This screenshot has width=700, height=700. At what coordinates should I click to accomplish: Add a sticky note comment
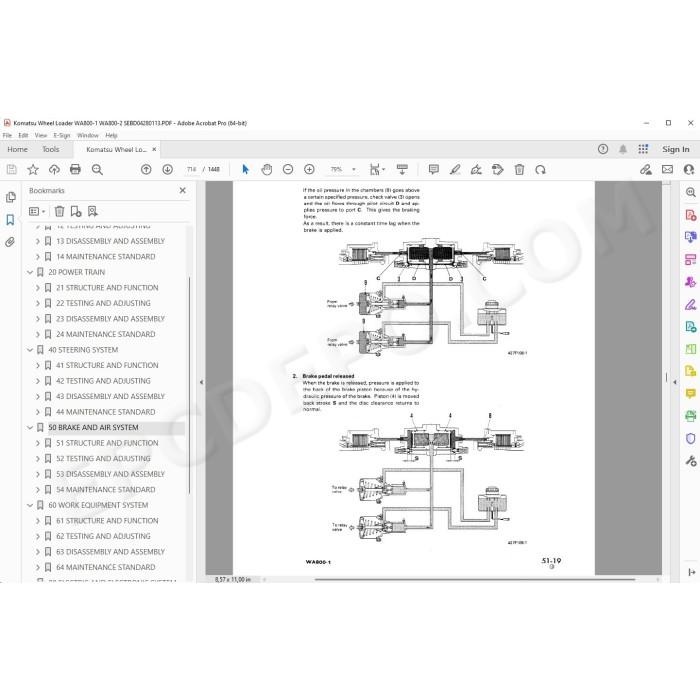click(433, 169)
